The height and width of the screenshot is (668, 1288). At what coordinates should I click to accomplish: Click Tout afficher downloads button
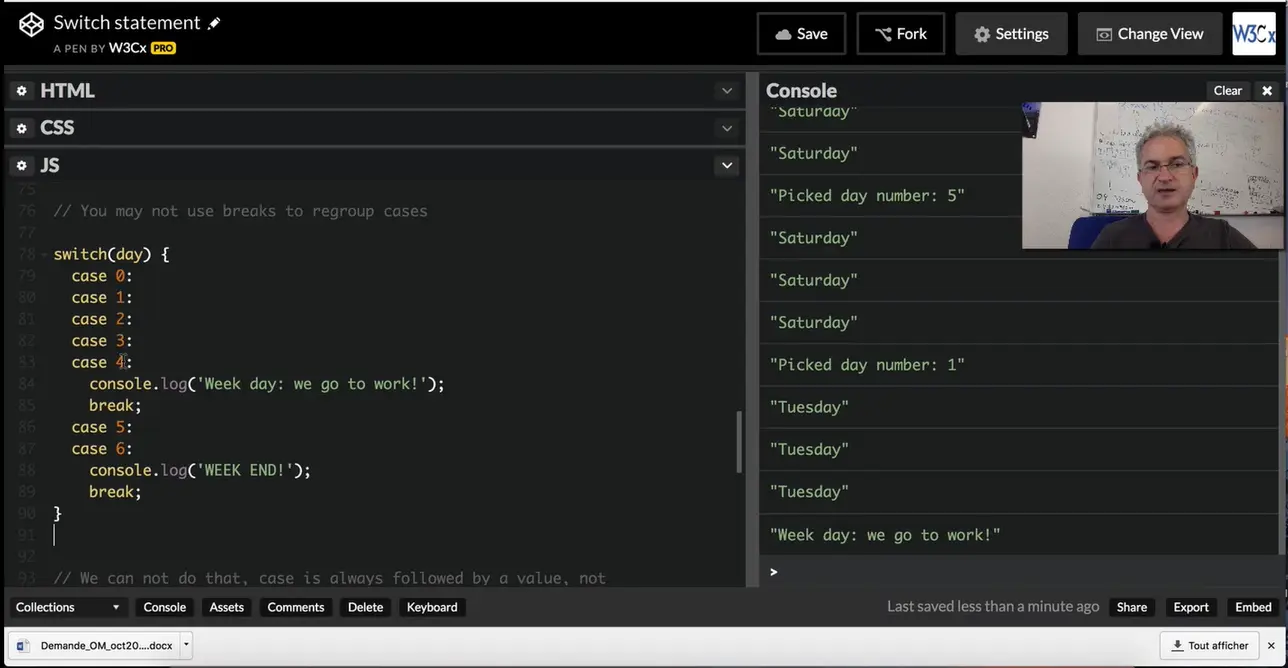(1210, 645)
